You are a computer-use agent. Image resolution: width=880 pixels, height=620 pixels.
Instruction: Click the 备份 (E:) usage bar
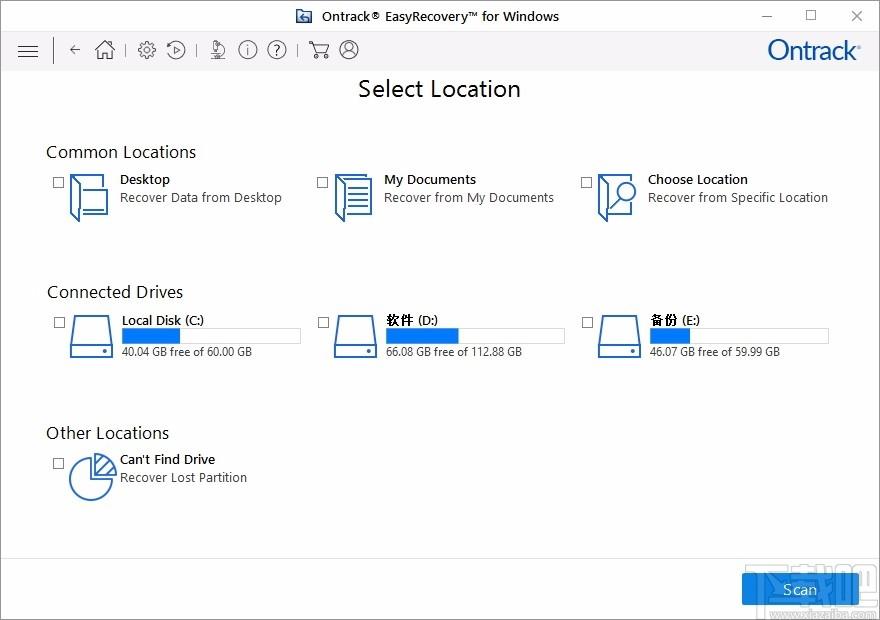tap(739, 336)
